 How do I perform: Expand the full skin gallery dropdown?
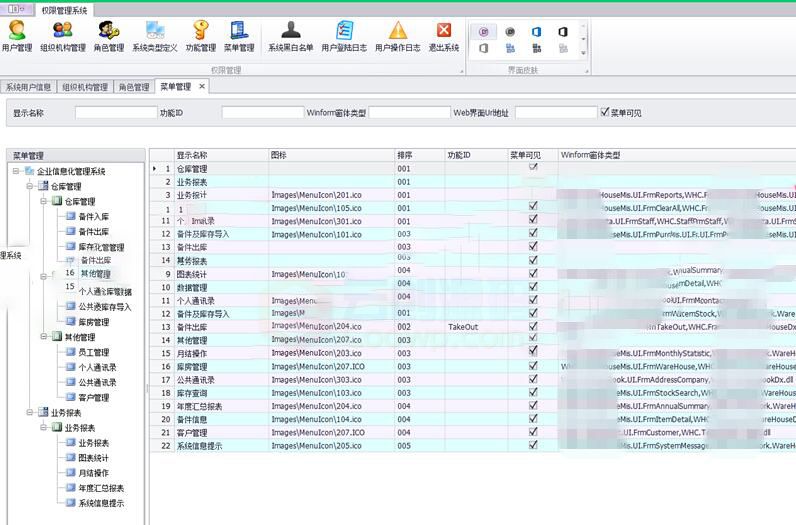pos(583,52)
